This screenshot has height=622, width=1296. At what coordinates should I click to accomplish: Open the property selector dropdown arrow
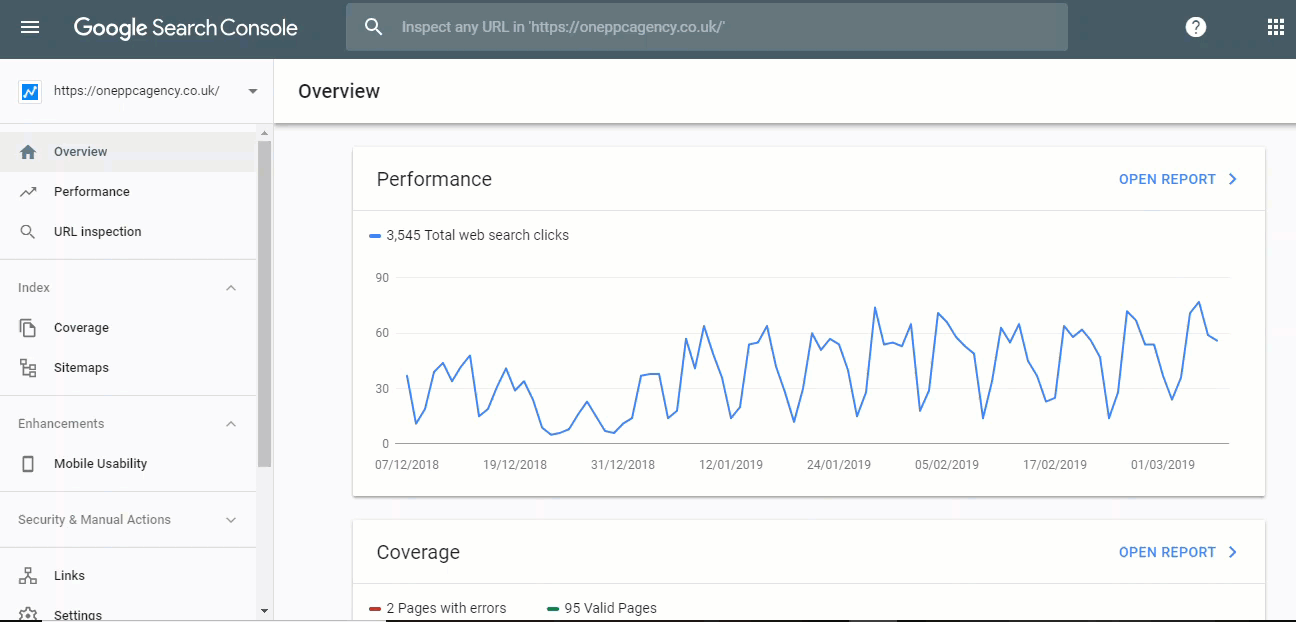point(253,91)
